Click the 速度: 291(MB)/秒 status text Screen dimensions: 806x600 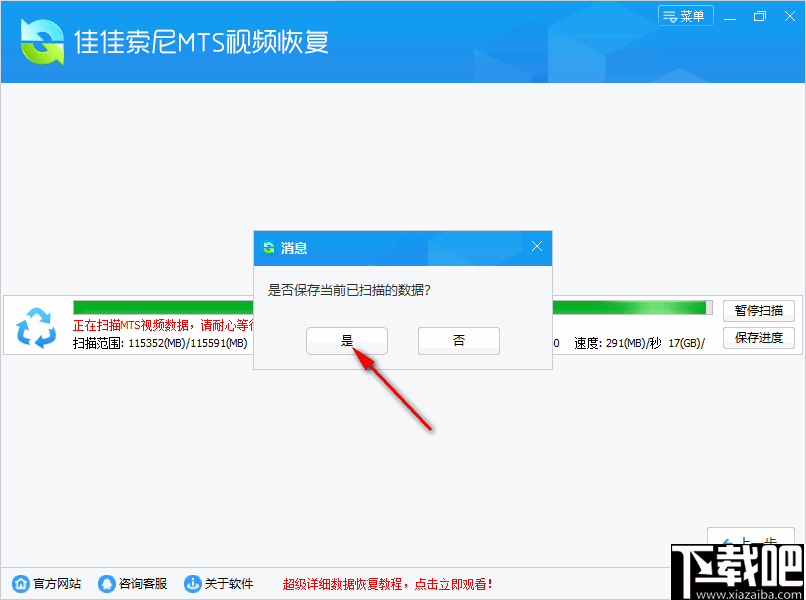(617, 343)
